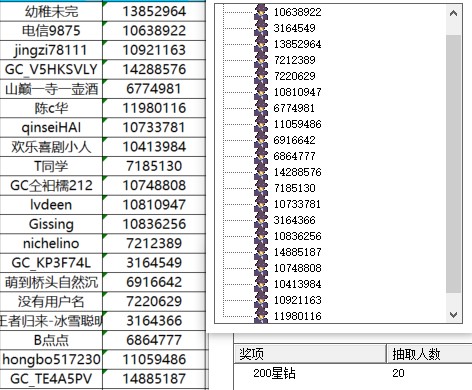The height and width of the screenshot is (390, 472).
Task: Select winner list entry 13852964
Action: [x=298, y=44]
